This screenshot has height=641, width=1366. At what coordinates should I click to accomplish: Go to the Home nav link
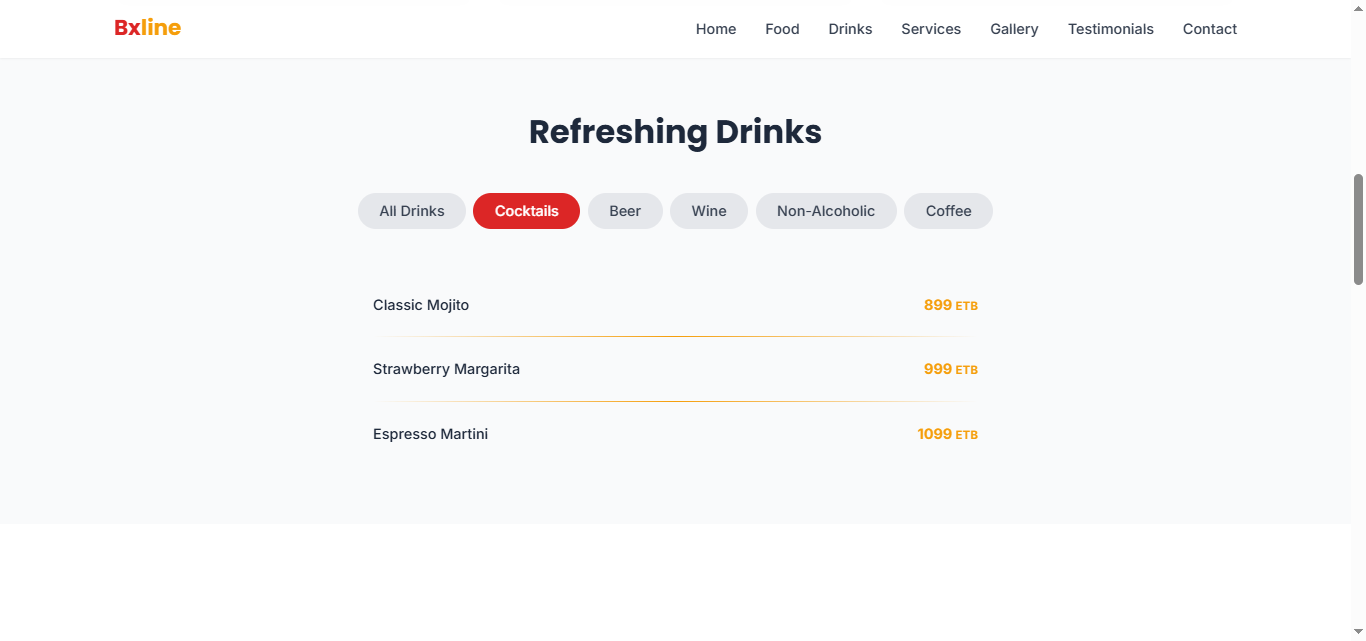tap(715, 29)
